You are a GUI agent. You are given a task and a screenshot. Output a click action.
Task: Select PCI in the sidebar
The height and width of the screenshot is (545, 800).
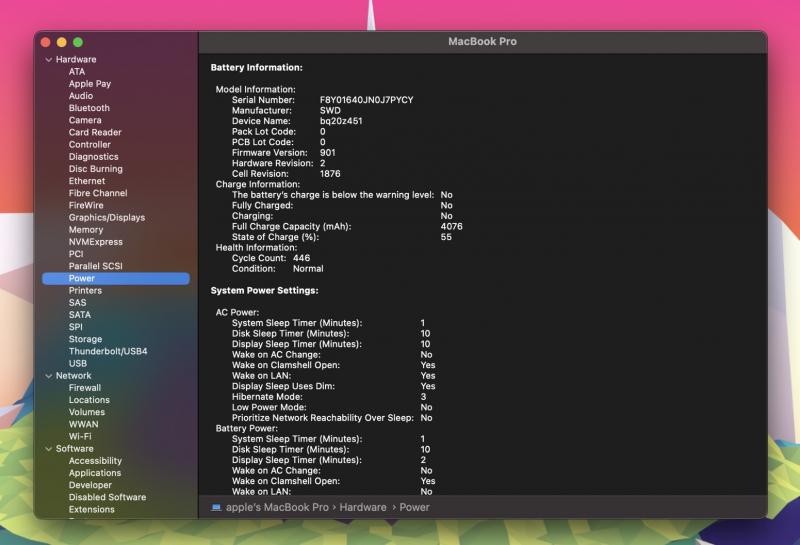(76, 254)
